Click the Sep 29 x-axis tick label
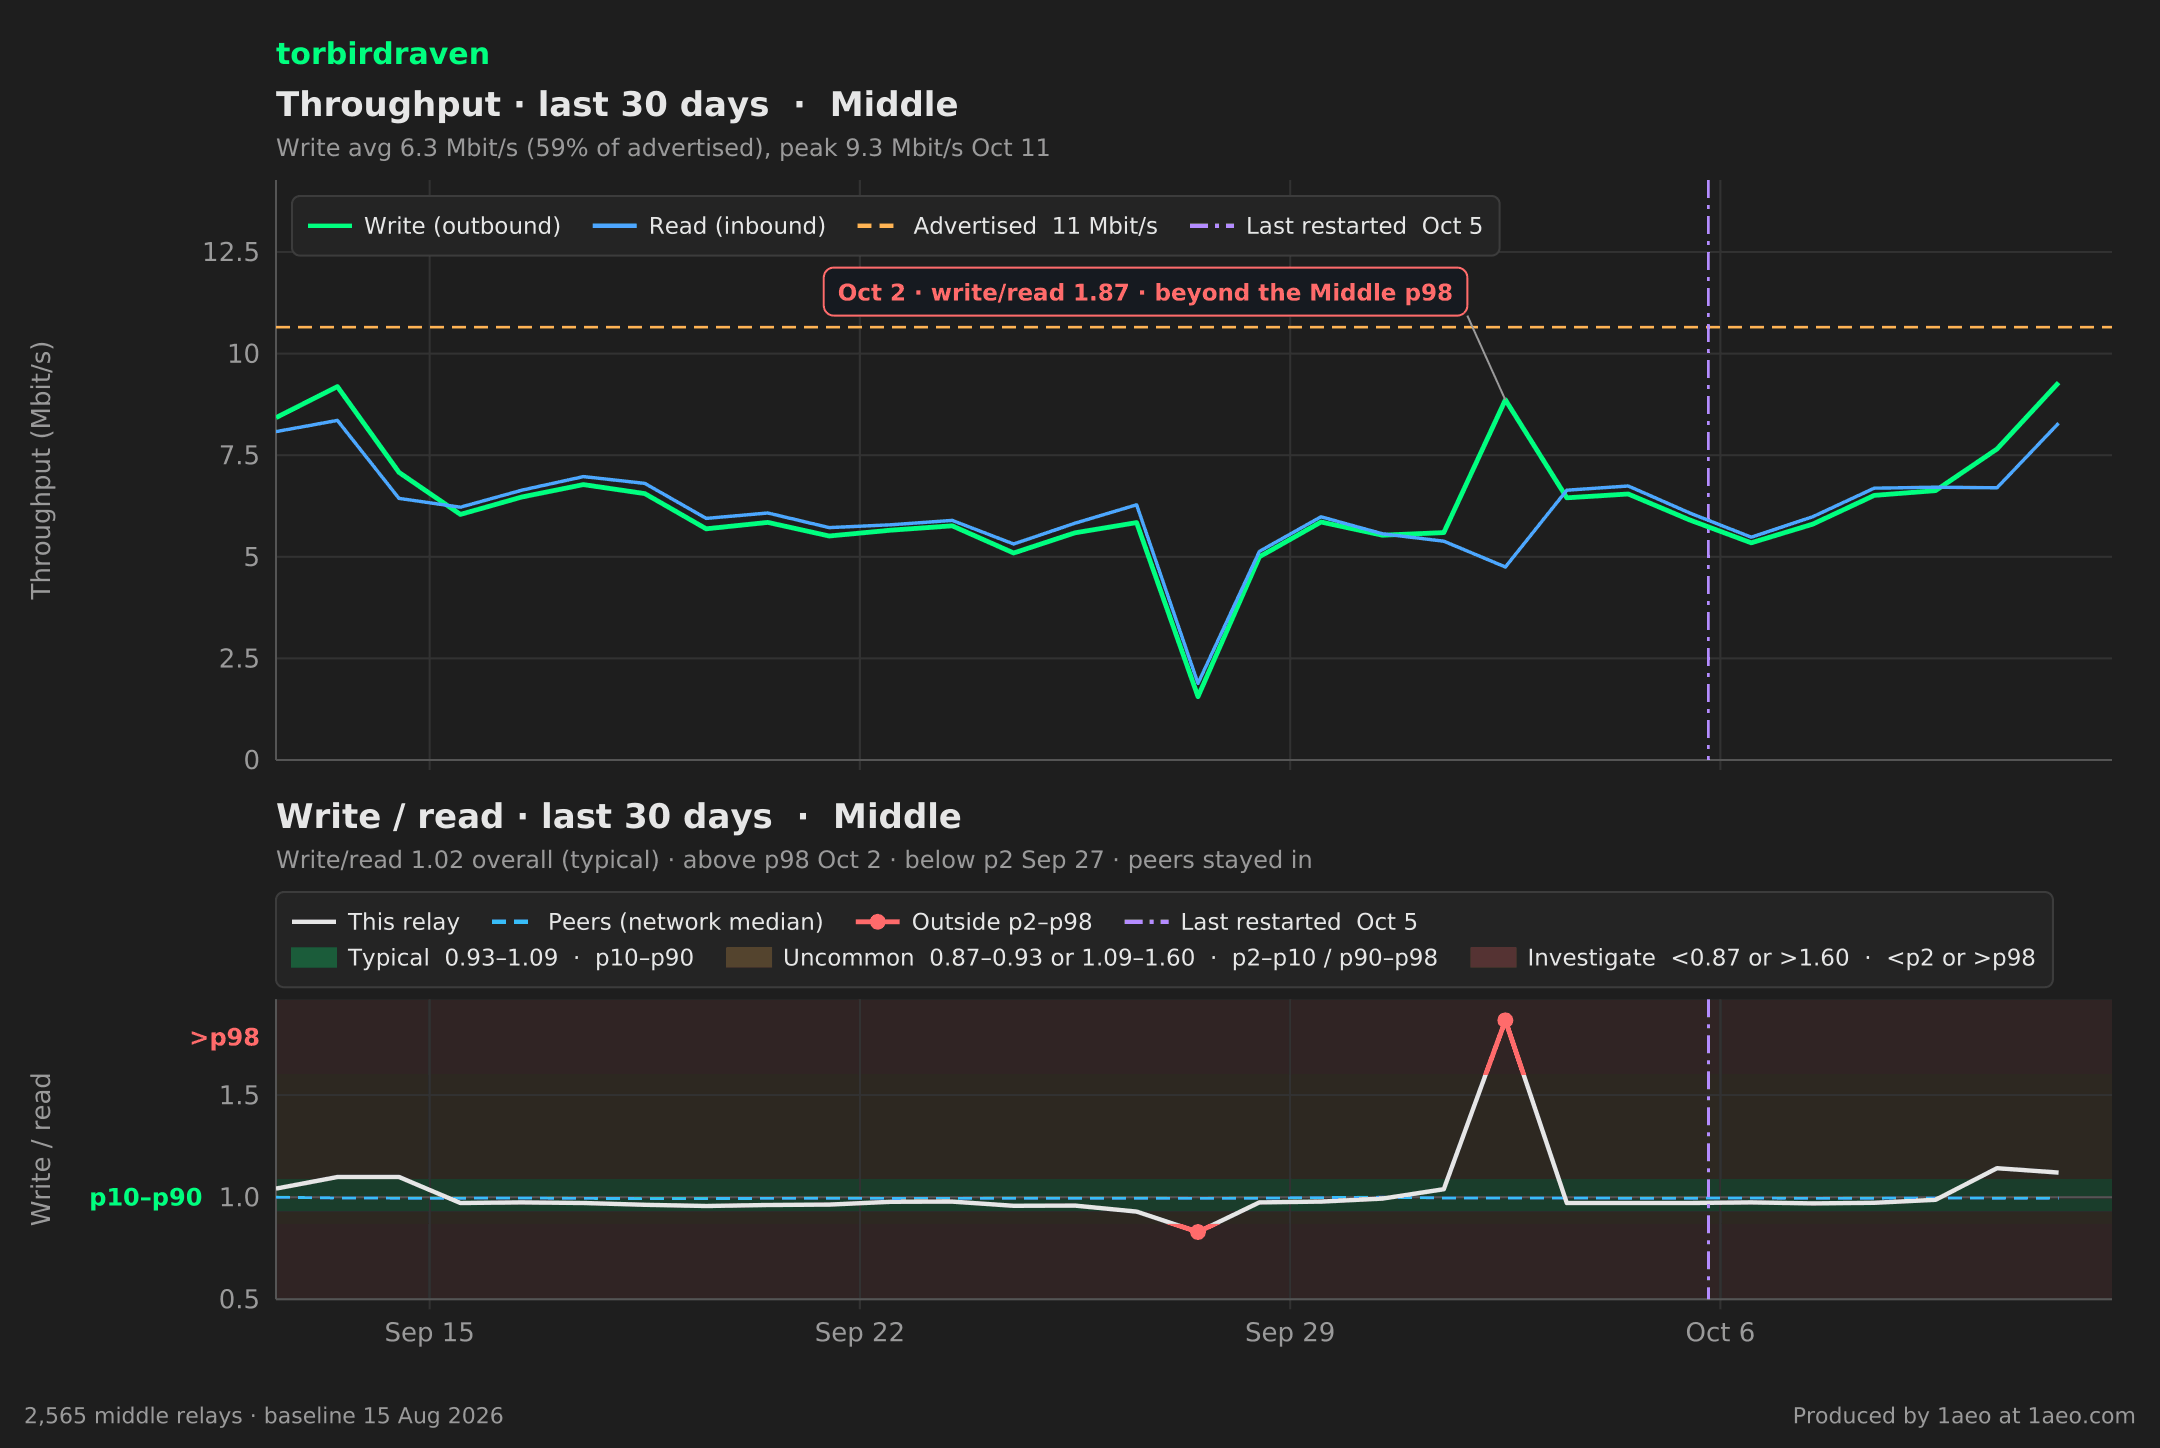Image resolution: width=2160 pixels, height=1448 pixels. tap(1289, 1333)
